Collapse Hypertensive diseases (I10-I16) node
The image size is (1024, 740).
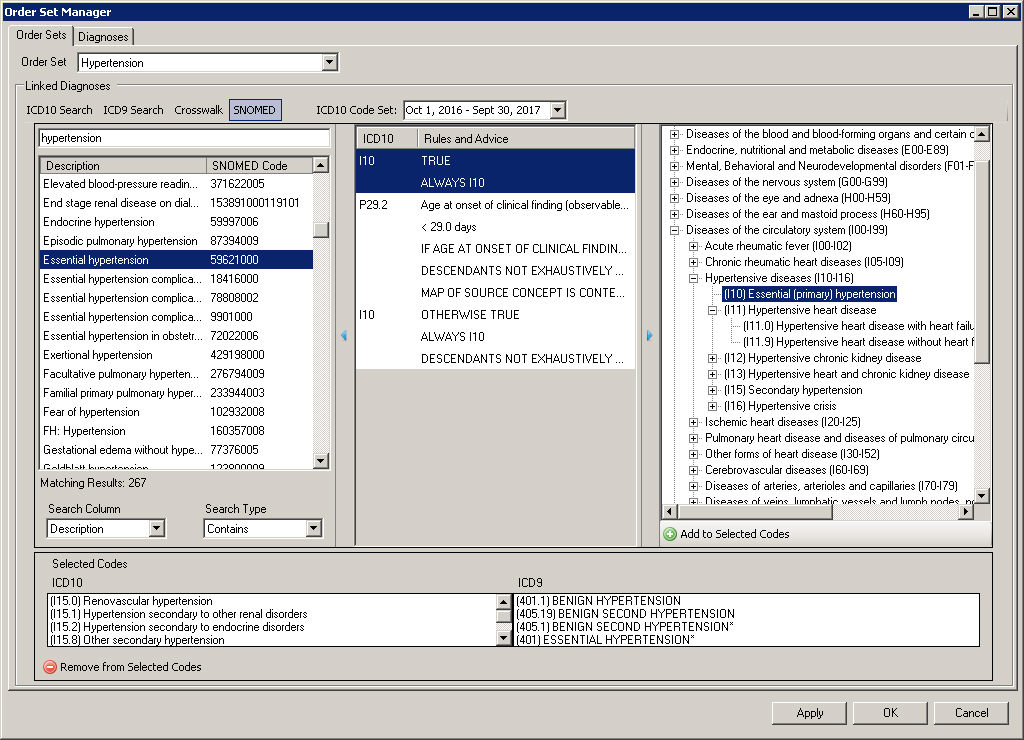(x=694, y=278)
